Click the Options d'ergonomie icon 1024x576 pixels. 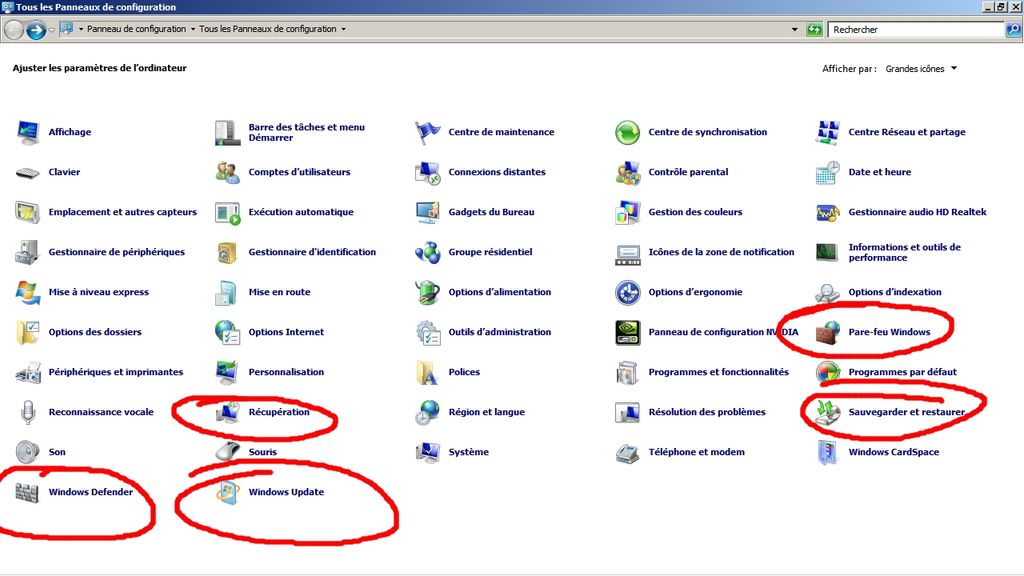[628, 292]
